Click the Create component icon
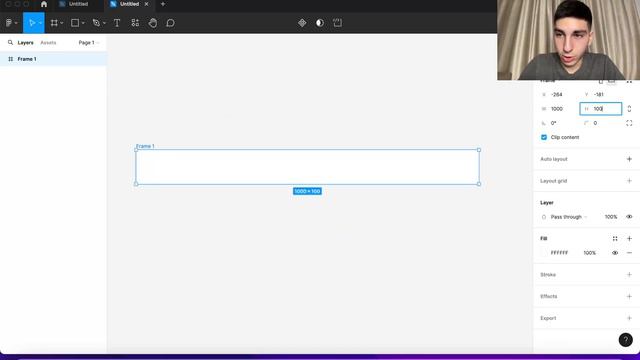Viewport: 640px width, 360px height. click(302, 23)
